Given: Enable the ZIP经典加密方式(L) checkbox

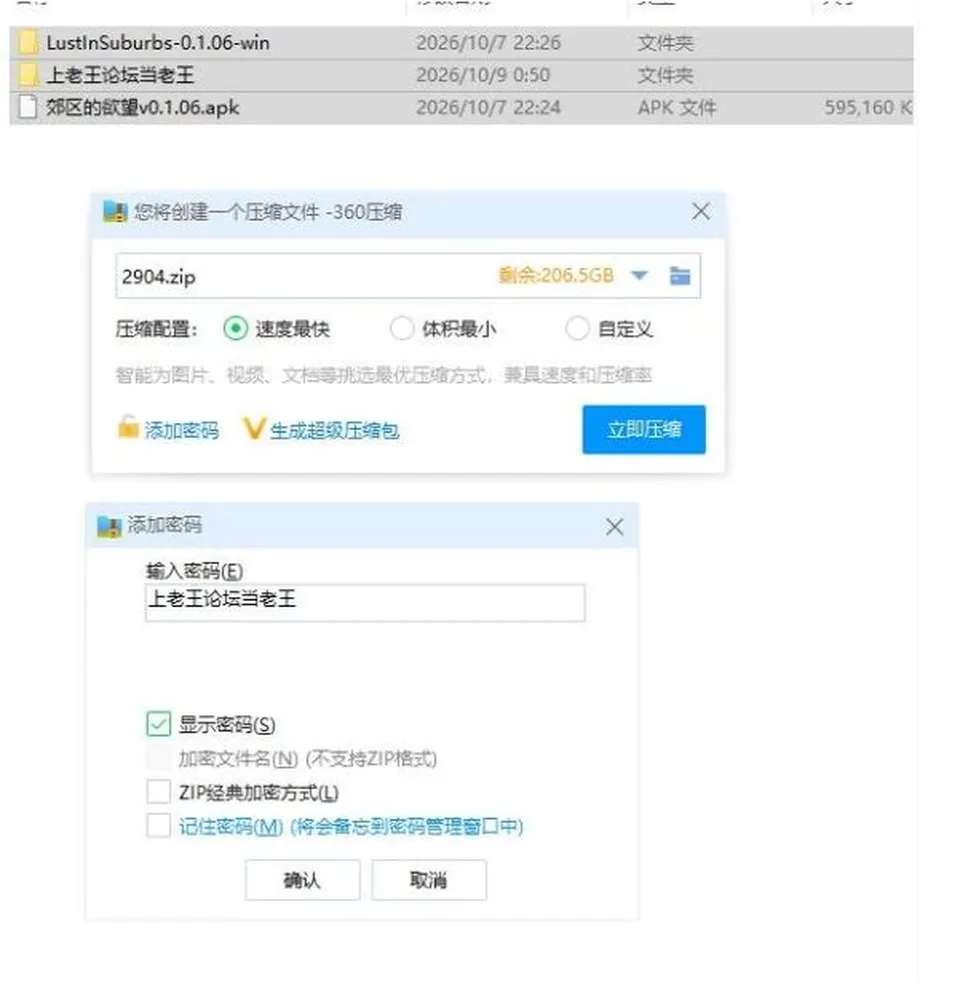Looking at the screenshot, I should [x=158, y=792].
